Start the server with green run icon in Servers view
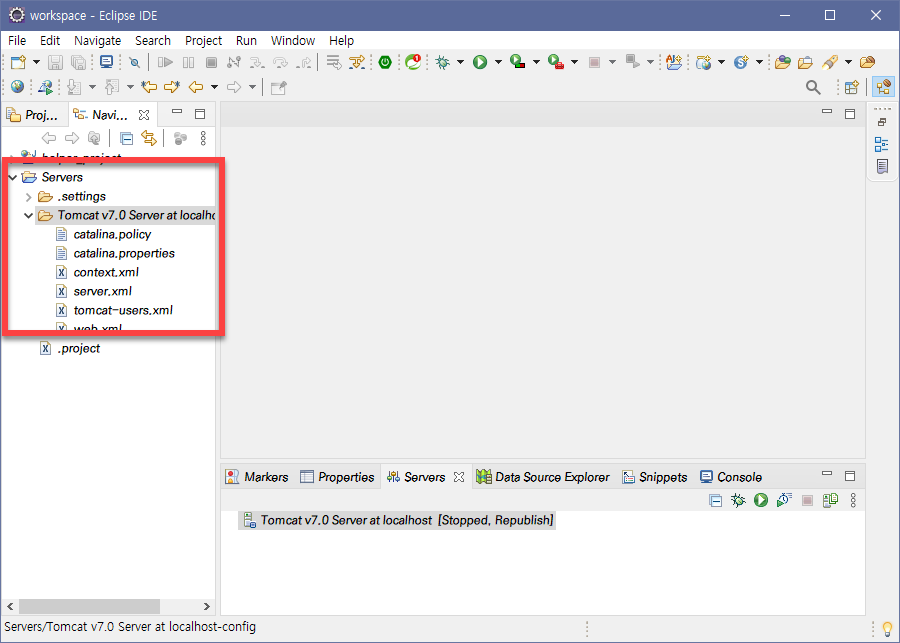The image size is (900, 643). 761,500
